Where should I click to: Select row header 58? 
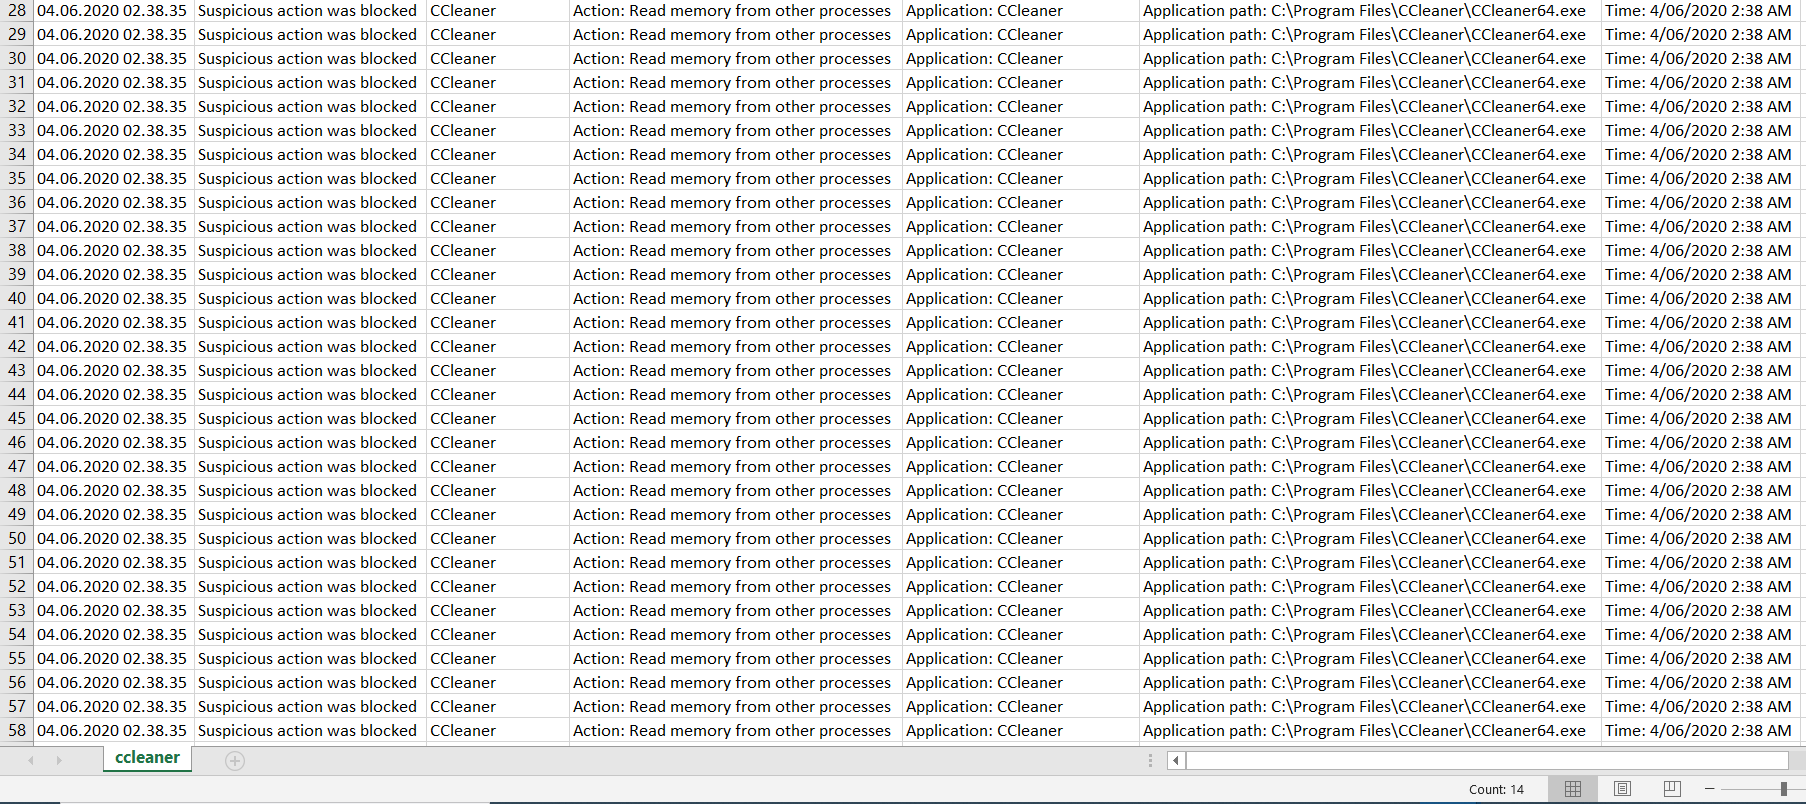(17, 730)
